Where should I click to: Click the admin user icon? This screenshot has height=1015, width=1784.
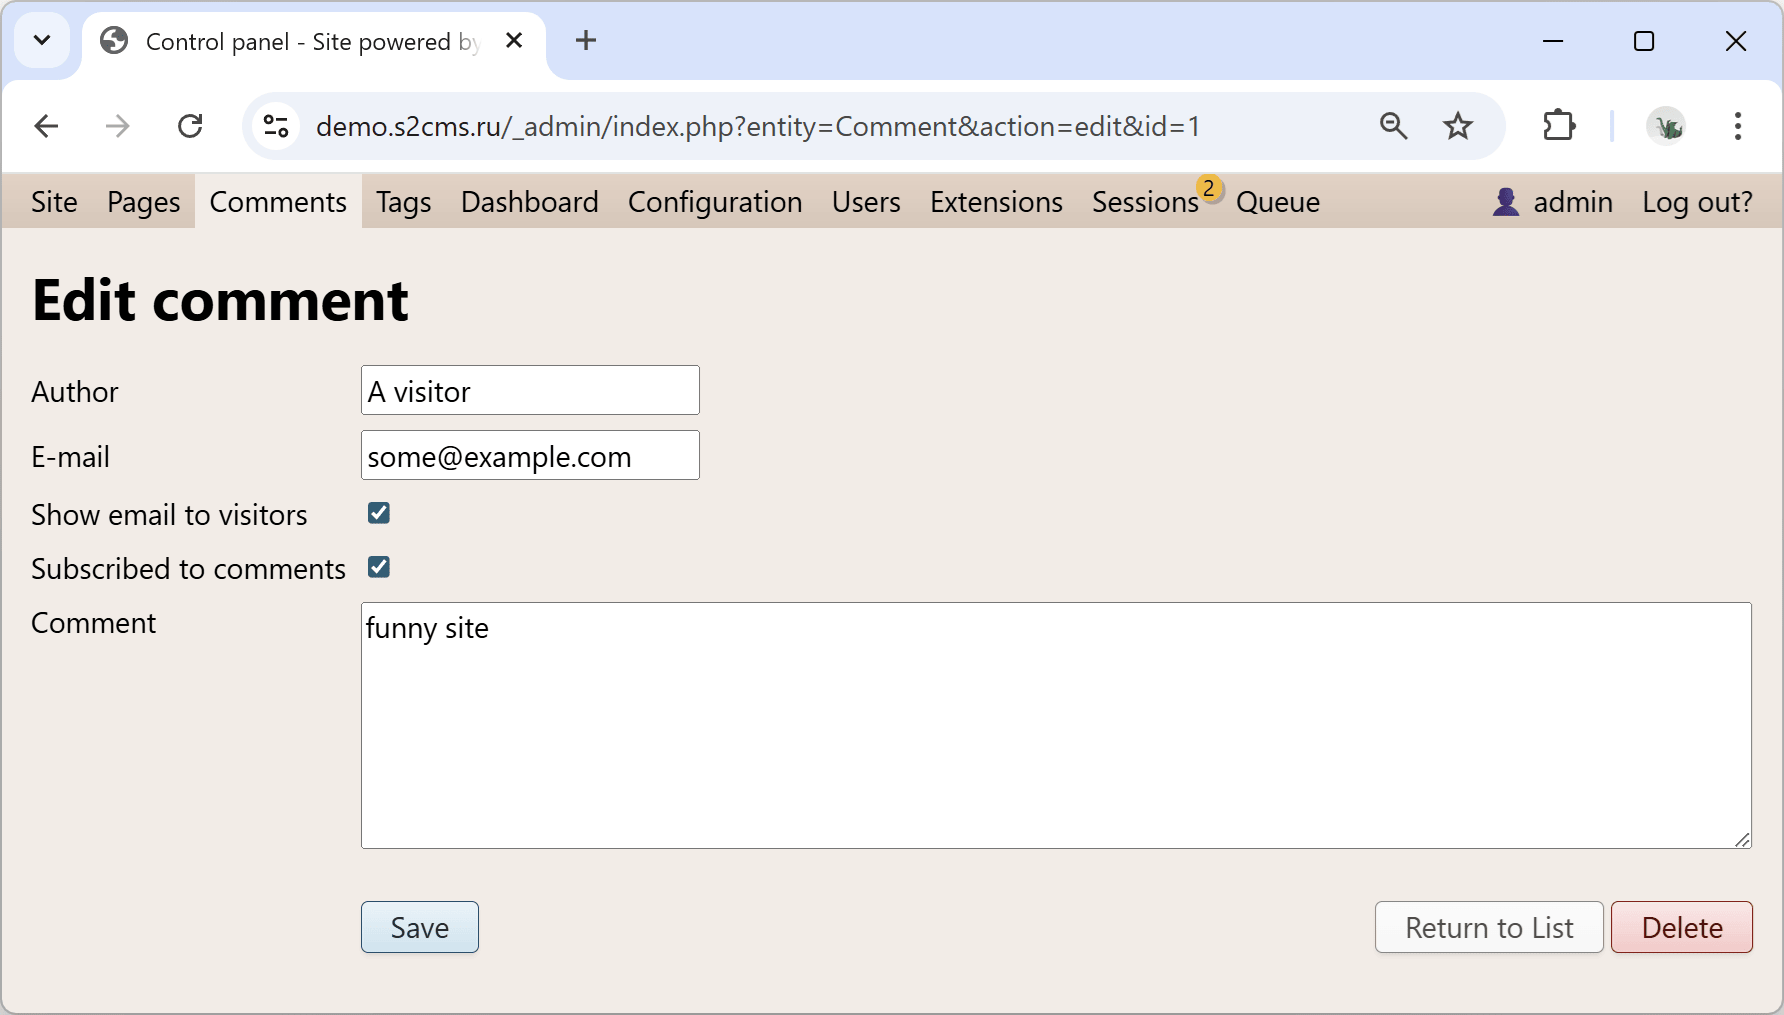(1506, 202)
